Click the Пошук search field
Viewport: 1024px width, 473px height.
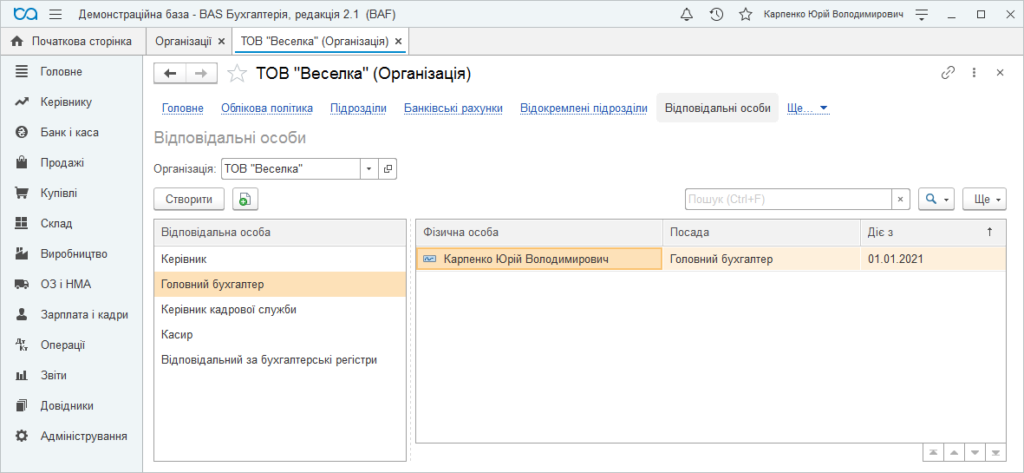788,200
